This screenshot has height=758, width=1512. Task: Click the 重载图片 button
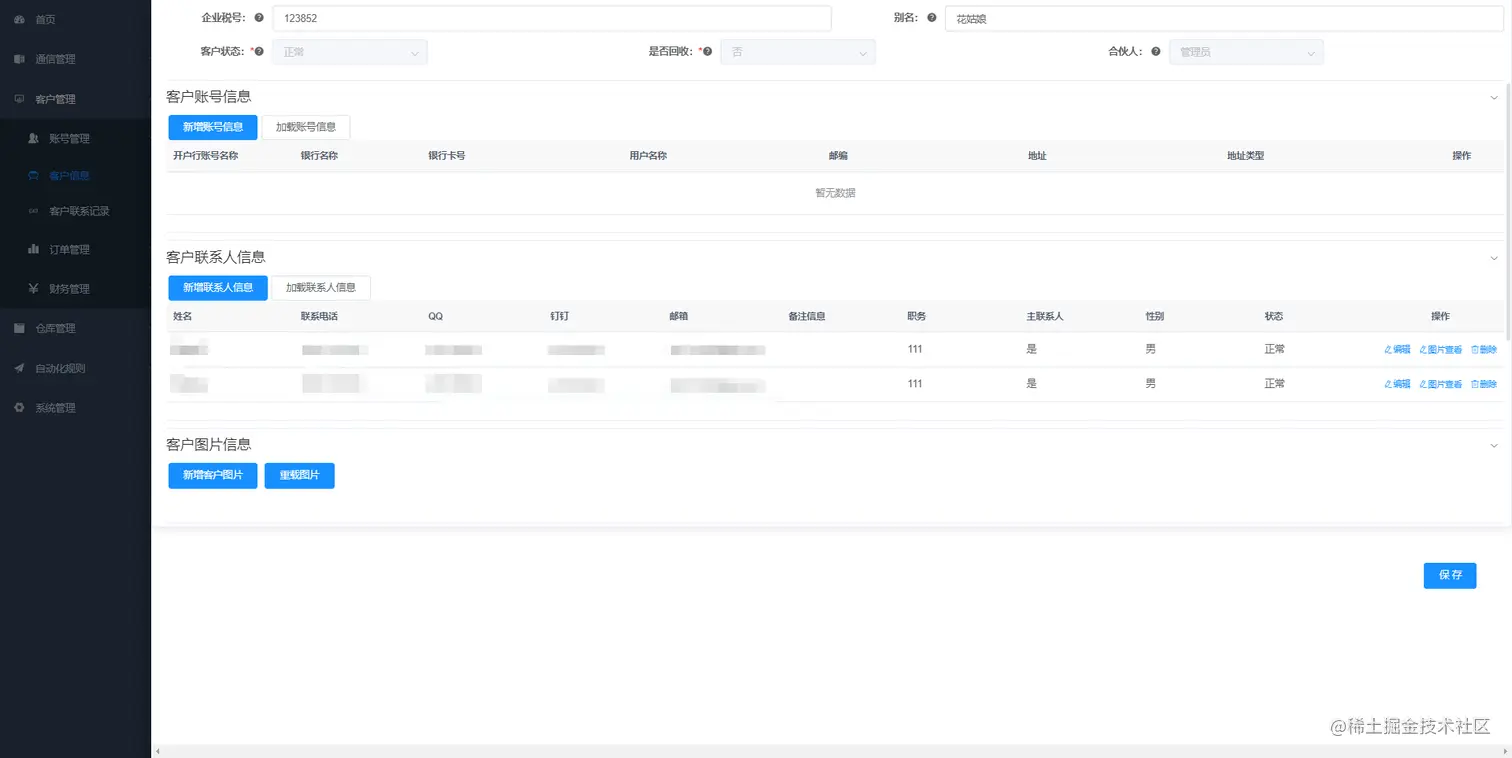pyautogui.click(x=299, y=475)
